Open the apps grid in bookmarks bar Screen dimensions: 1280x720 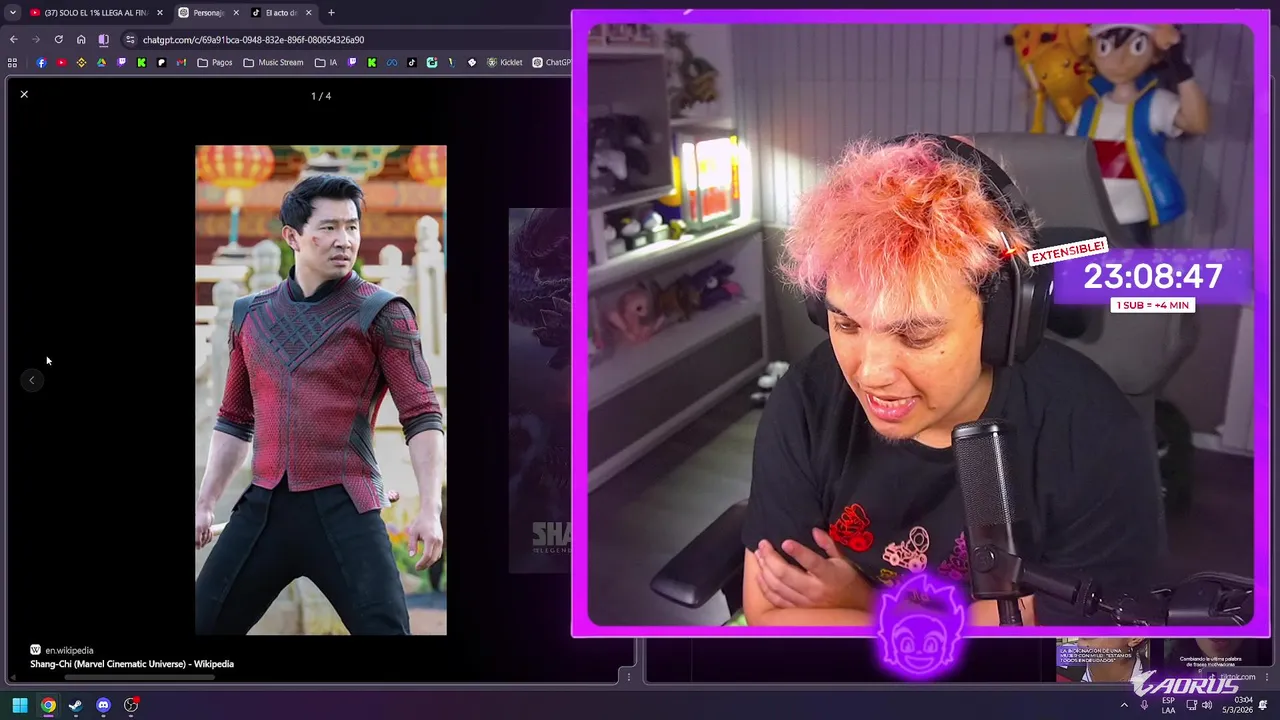(x=12, y=62)
